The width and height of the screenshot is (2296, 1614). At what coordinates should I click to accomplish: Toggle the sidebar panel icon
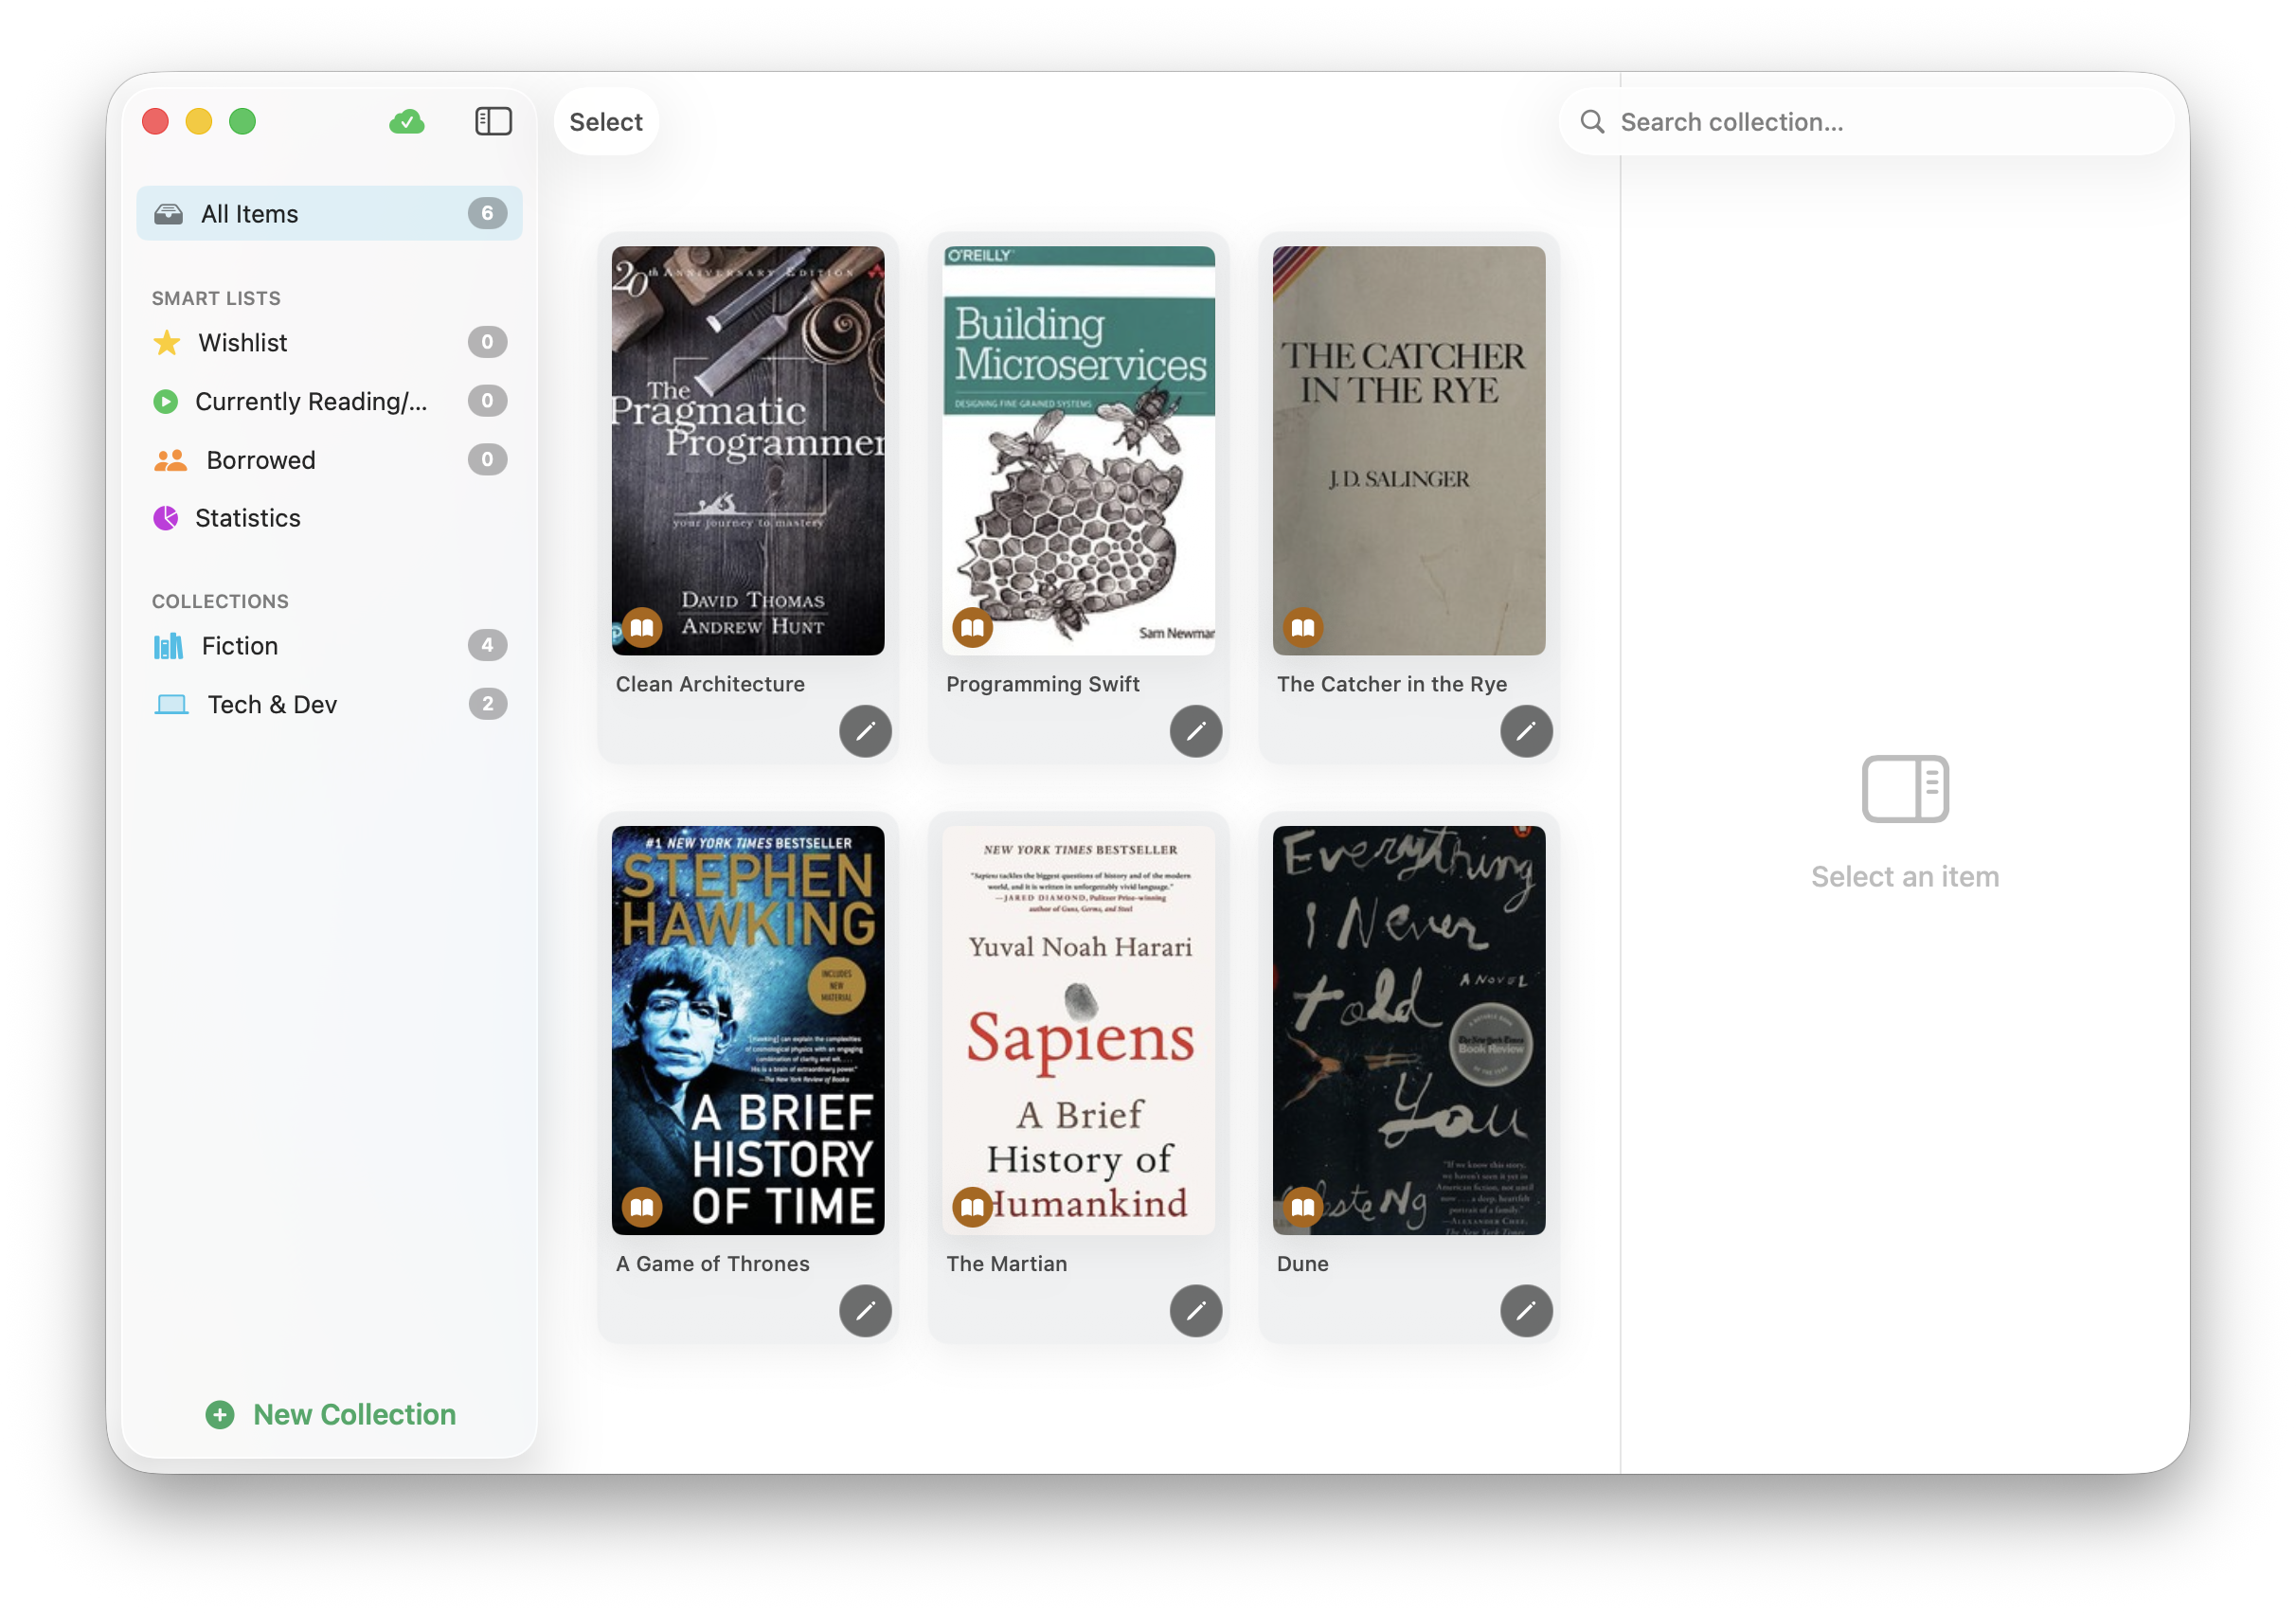493,121
